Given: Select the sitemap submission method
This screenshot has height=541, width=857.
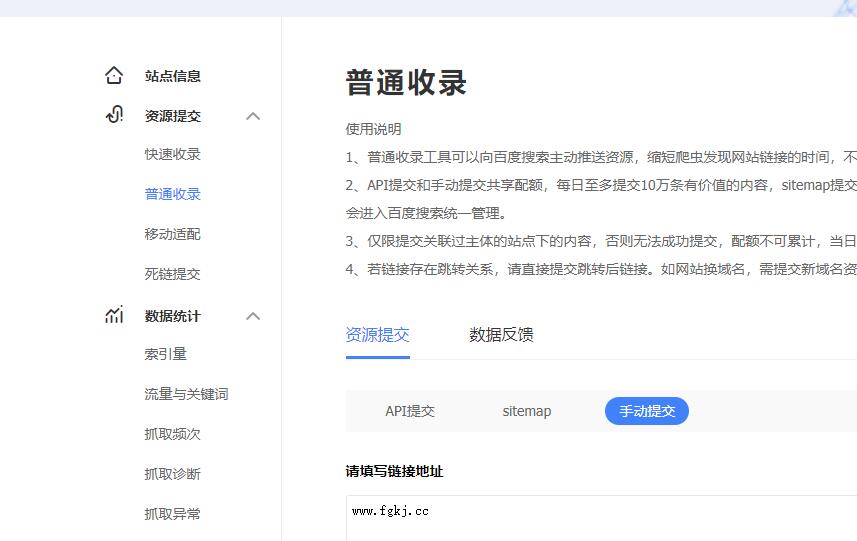Looking at the screenshot, I should click(526, 411).
